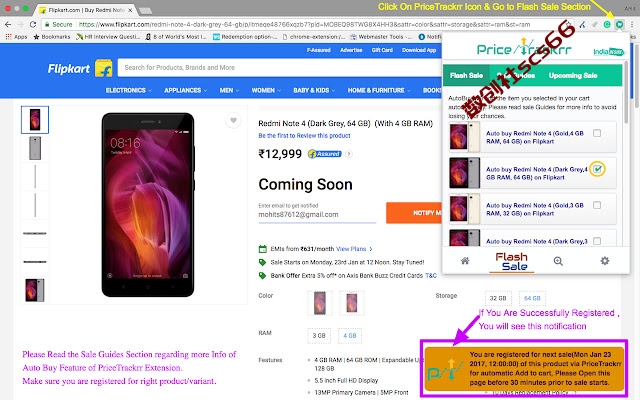
Task: Select second color variant swatch
Action: click(x=351, y=303)
